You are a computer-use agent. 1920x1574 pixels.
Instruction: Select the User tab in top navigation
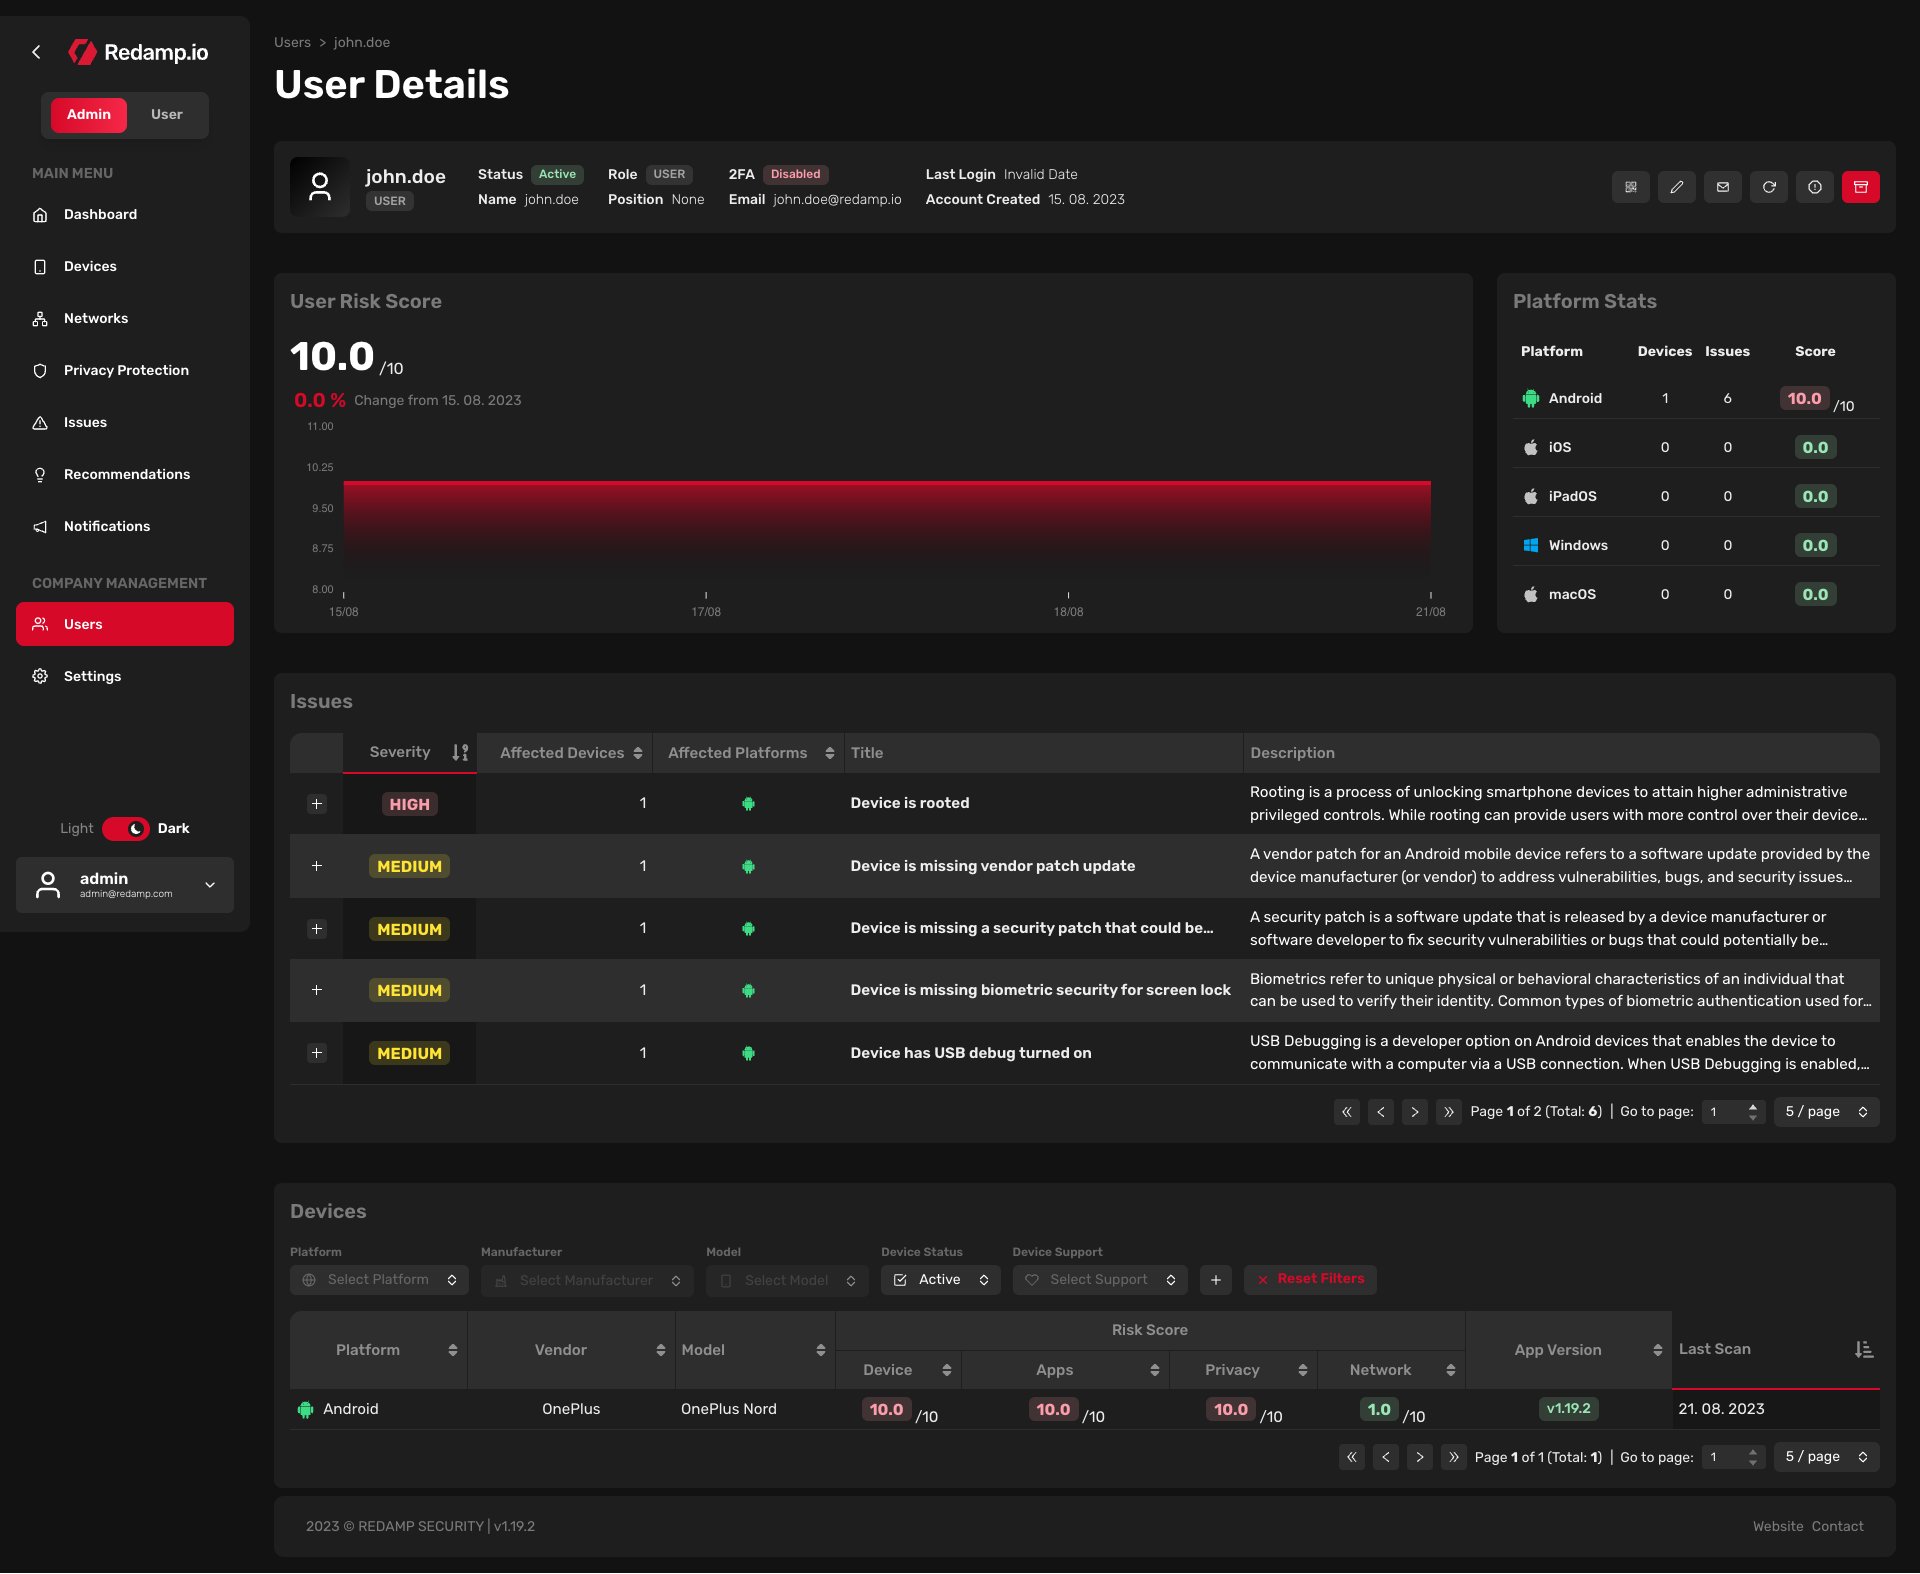coord(166,113)
